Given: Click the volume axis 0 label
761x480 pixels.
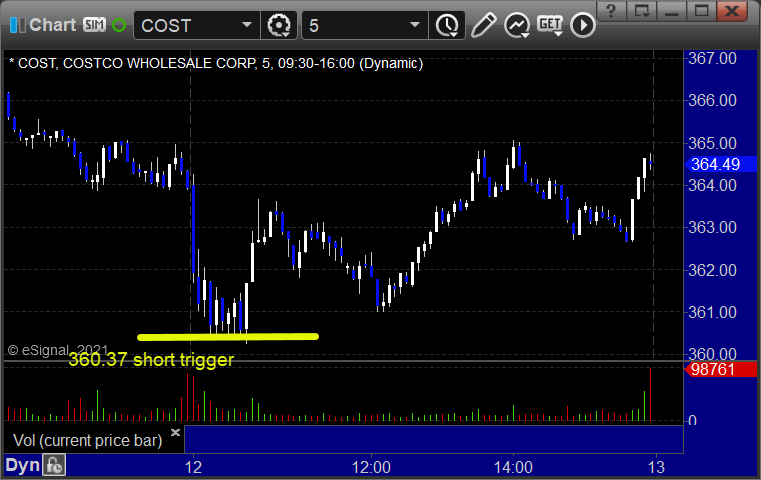Looking at the screenshot, I should click(693, 420).
